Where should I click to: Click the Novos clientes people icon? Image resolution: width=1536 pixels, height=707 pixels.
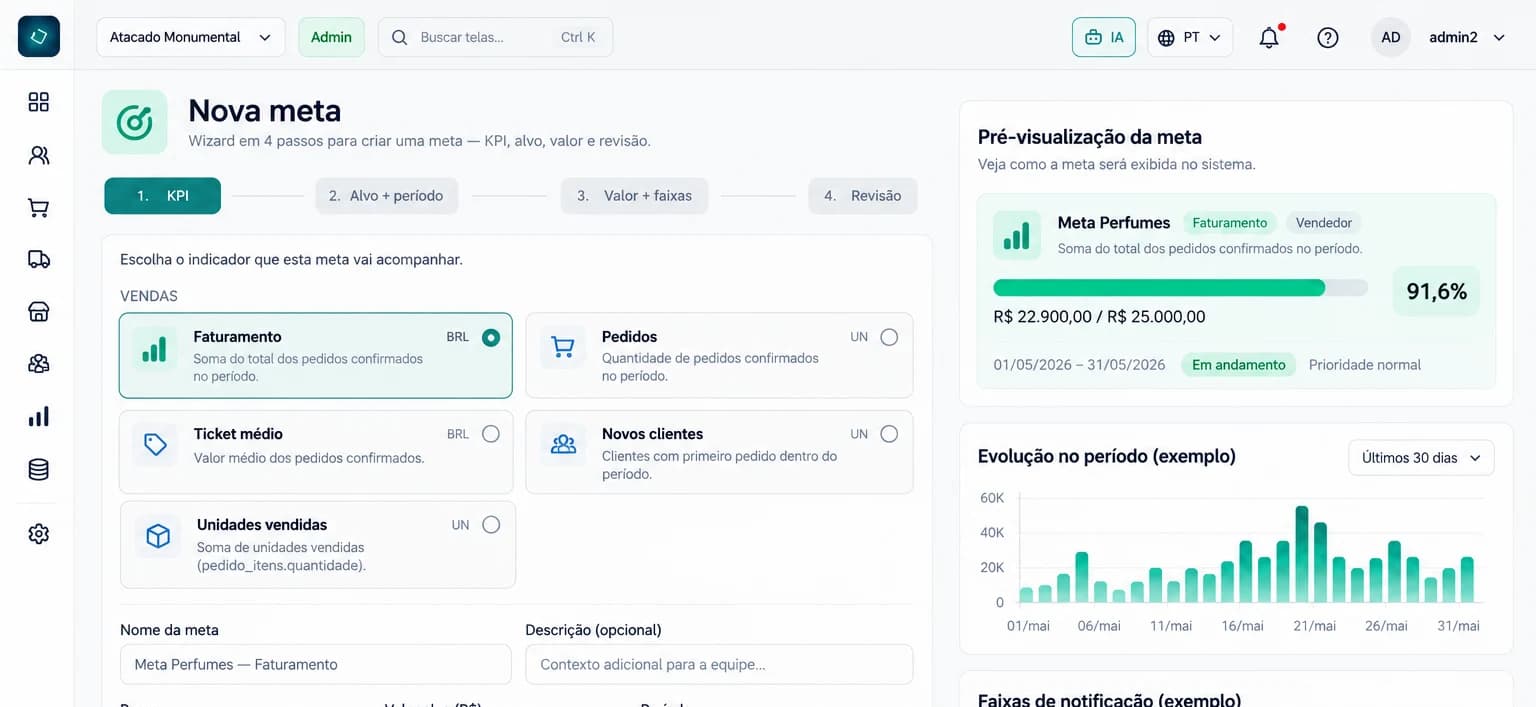point(563,444)
